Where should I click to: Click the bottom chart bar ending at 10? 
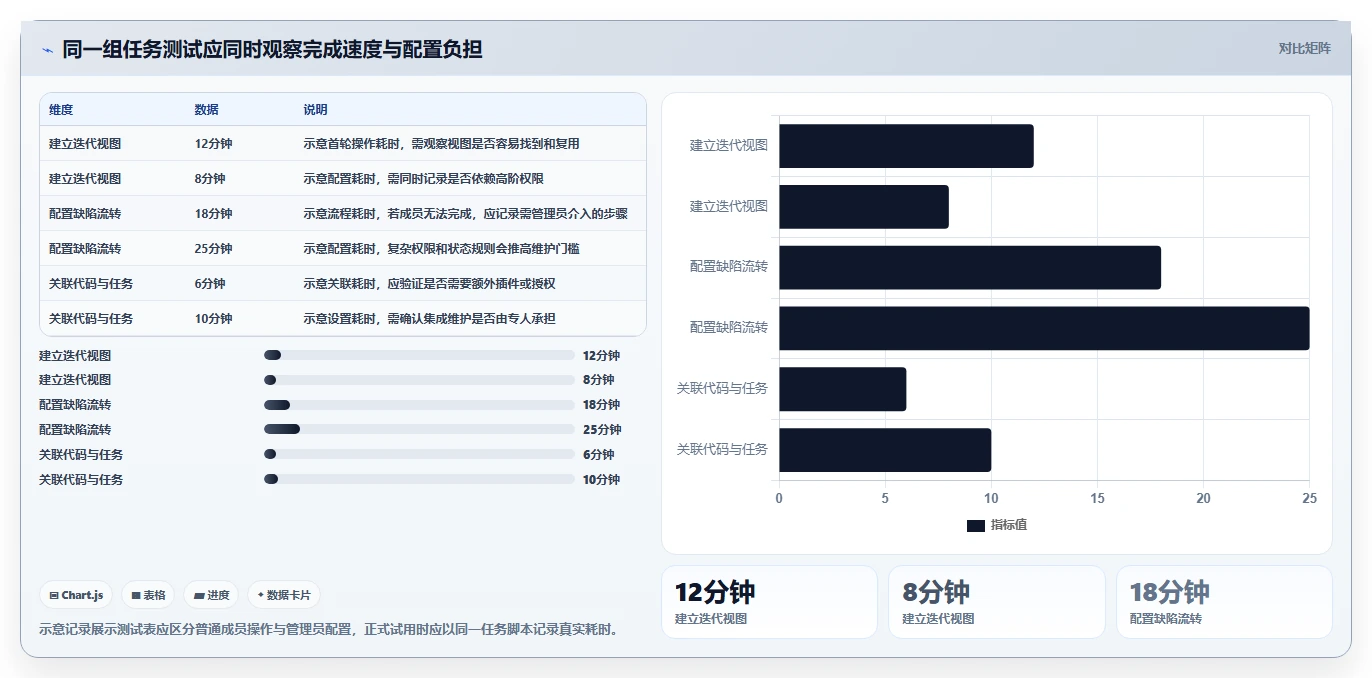click(x=885, y=450)
